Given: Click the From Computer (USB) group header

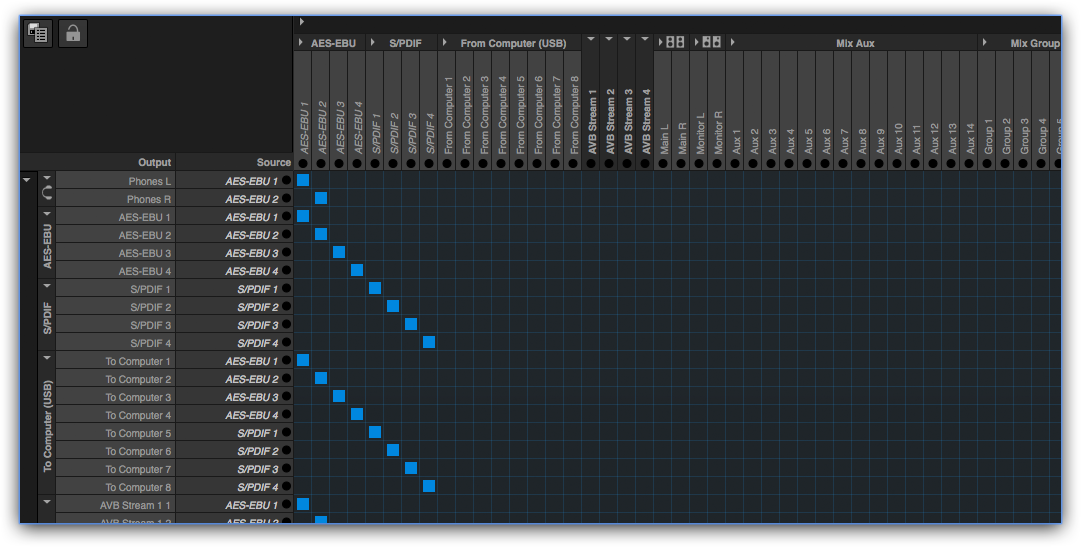Looking at the screenshot, I should 512,44.
